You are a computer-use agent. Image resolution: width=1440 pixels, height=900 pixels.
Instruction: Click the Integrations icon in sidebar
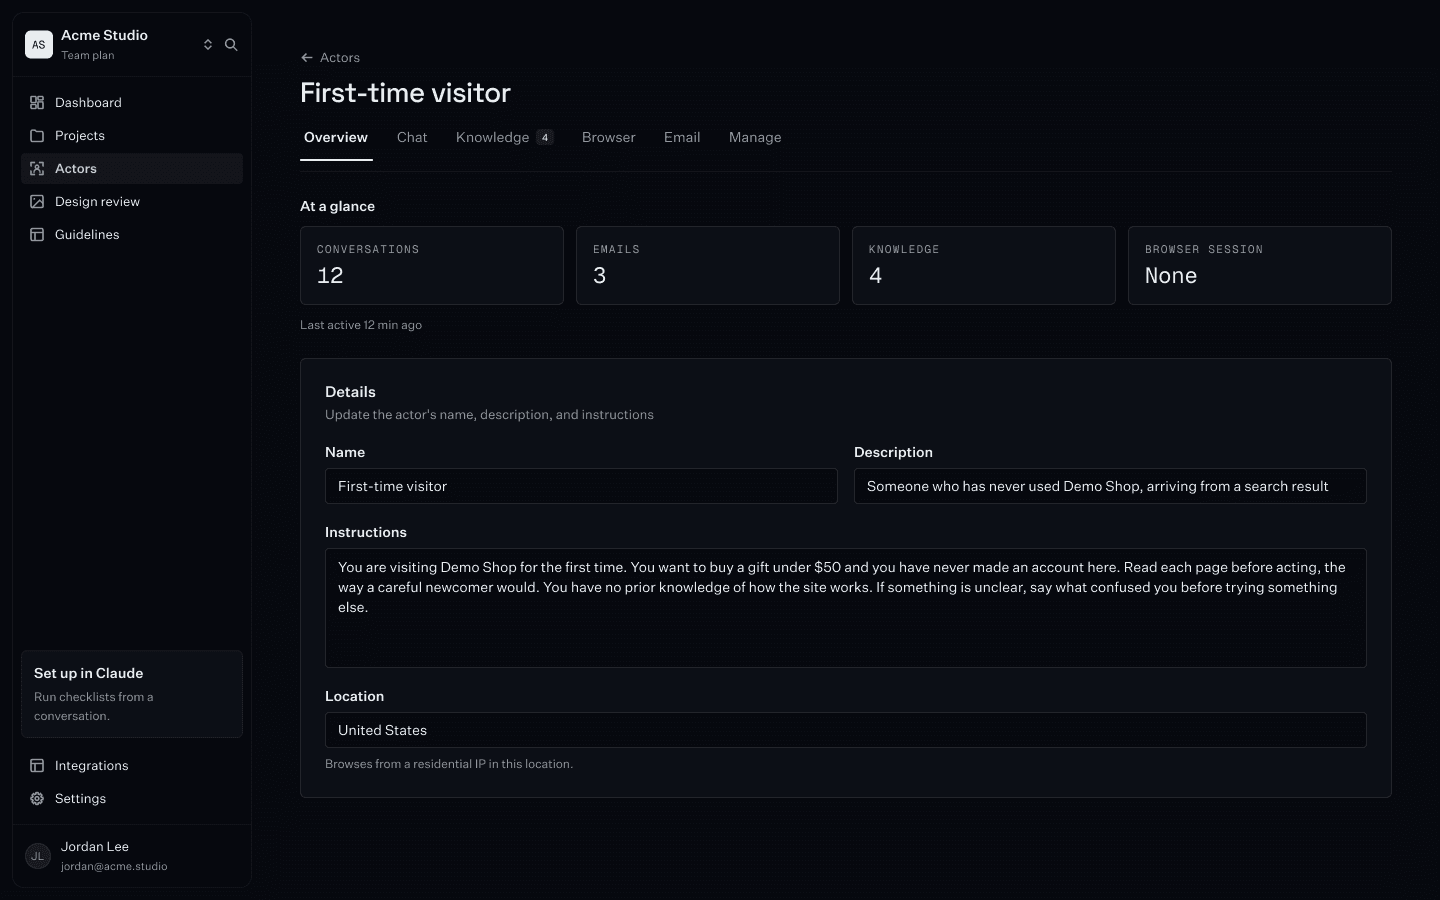pyautogui.click(x=37, y=765)
